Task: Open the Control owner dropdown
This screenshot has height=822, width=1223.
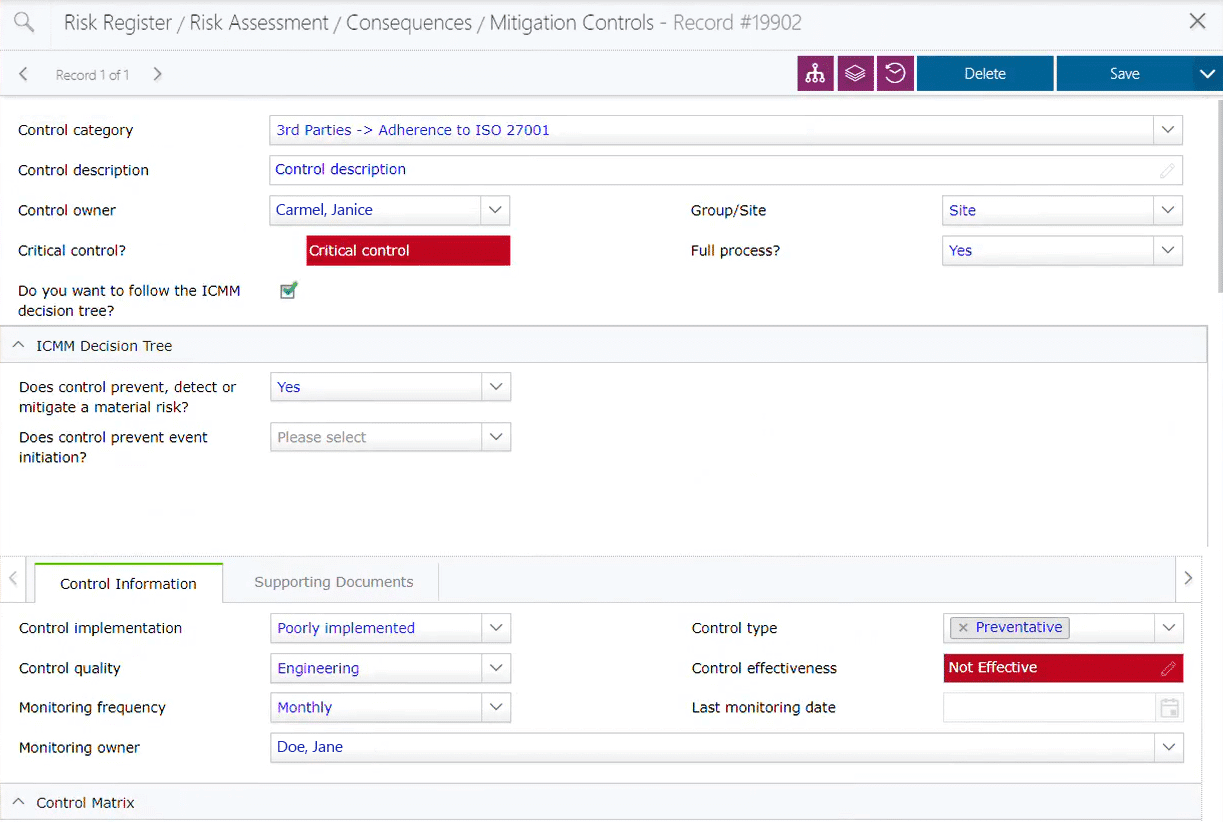Action: (x=495, y=210)
